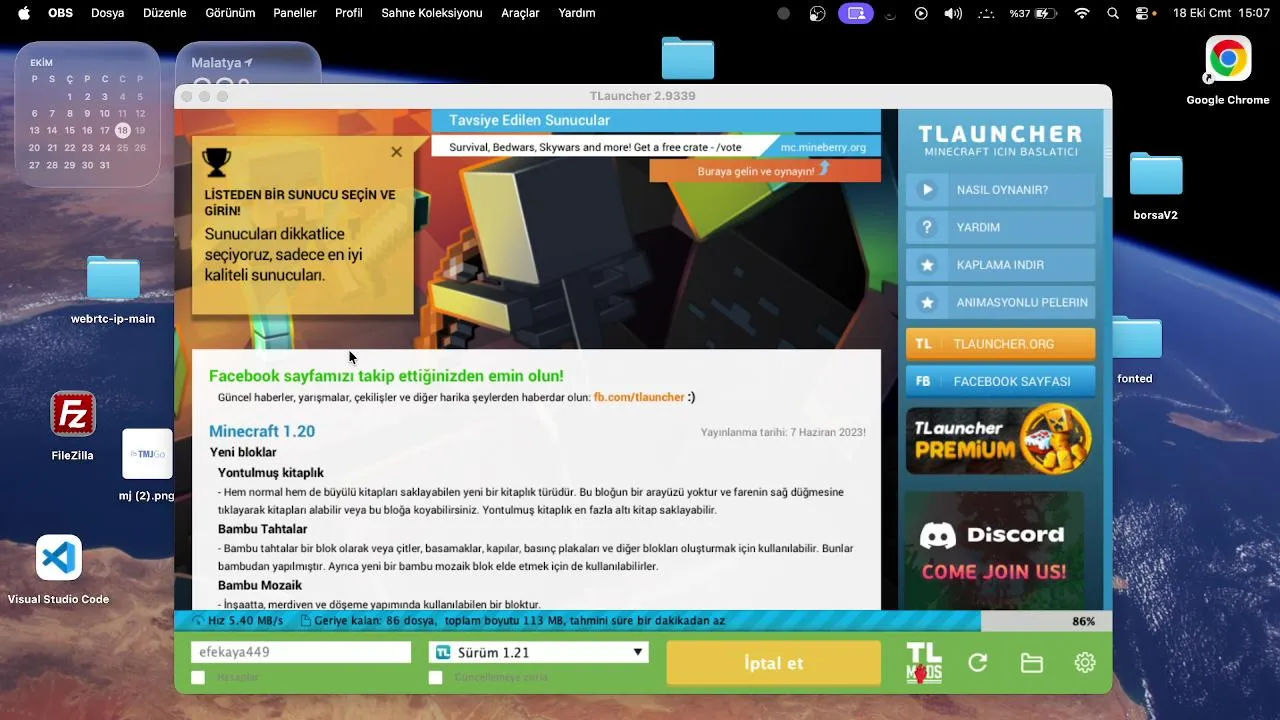Click star icon beside ANIMASYONLU PELERIN
Image resolution: width=1280 pixels, height=720 pixels.
[x=927, y=302]
